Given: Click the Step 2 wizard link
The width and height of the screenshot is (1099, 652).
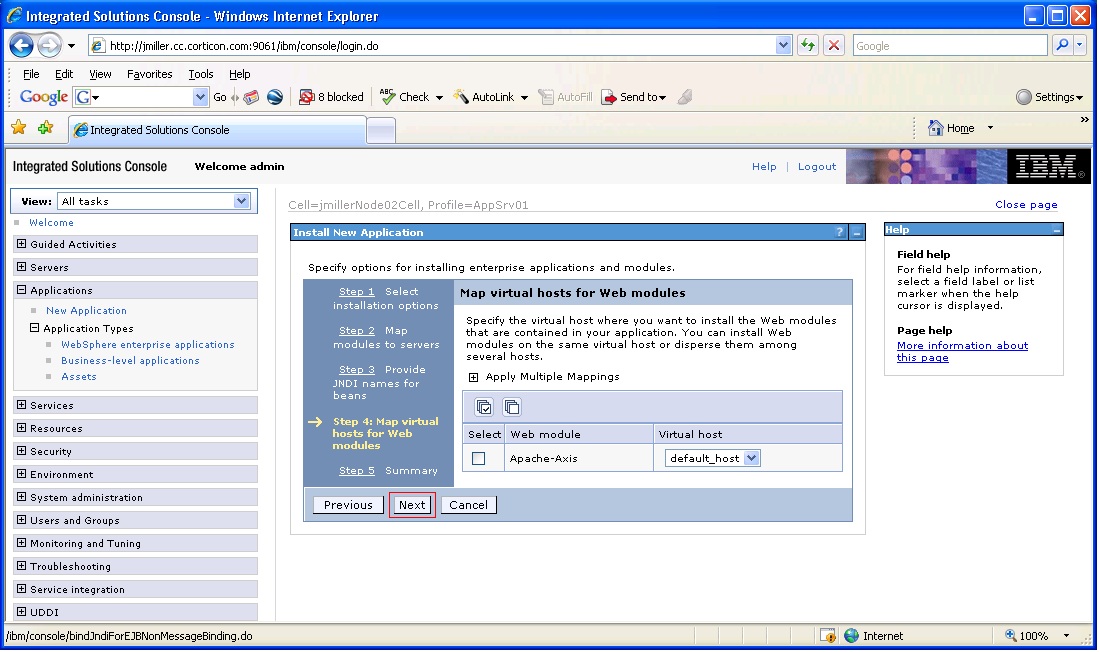Looking at the screenshot, I should click(357, 331).
